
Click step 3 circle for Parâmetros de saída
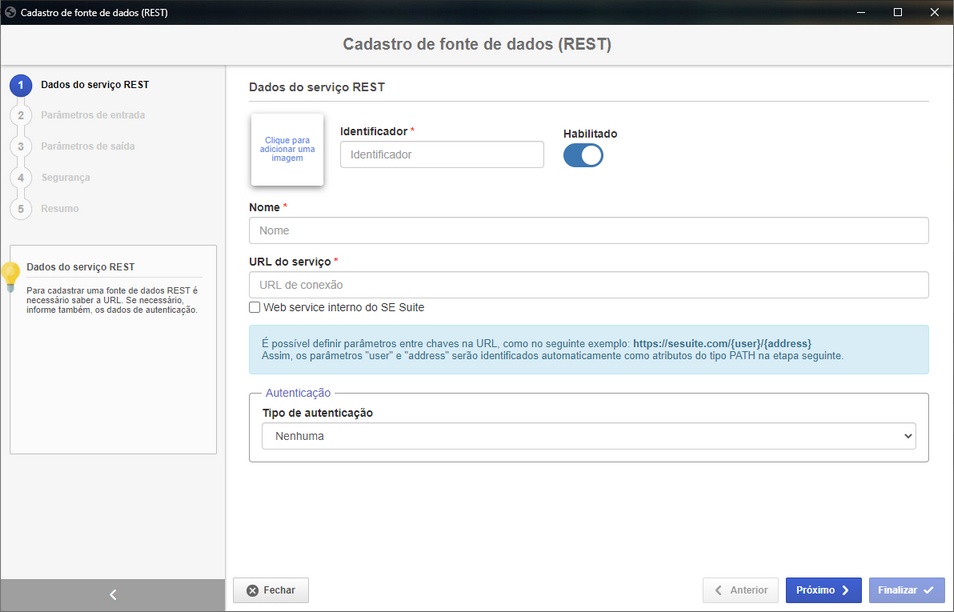click(x=20, y=147)
